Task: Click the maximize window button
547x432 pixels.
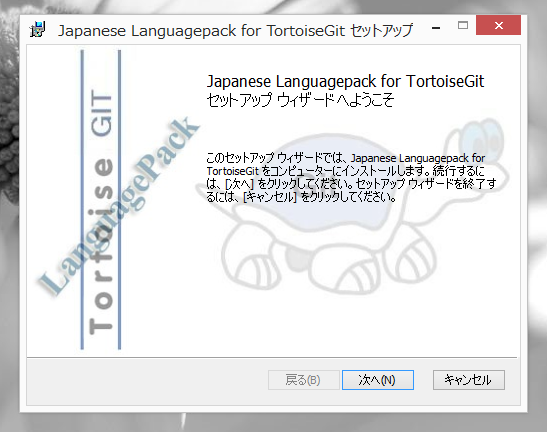Action: click(x=463, y=25)
